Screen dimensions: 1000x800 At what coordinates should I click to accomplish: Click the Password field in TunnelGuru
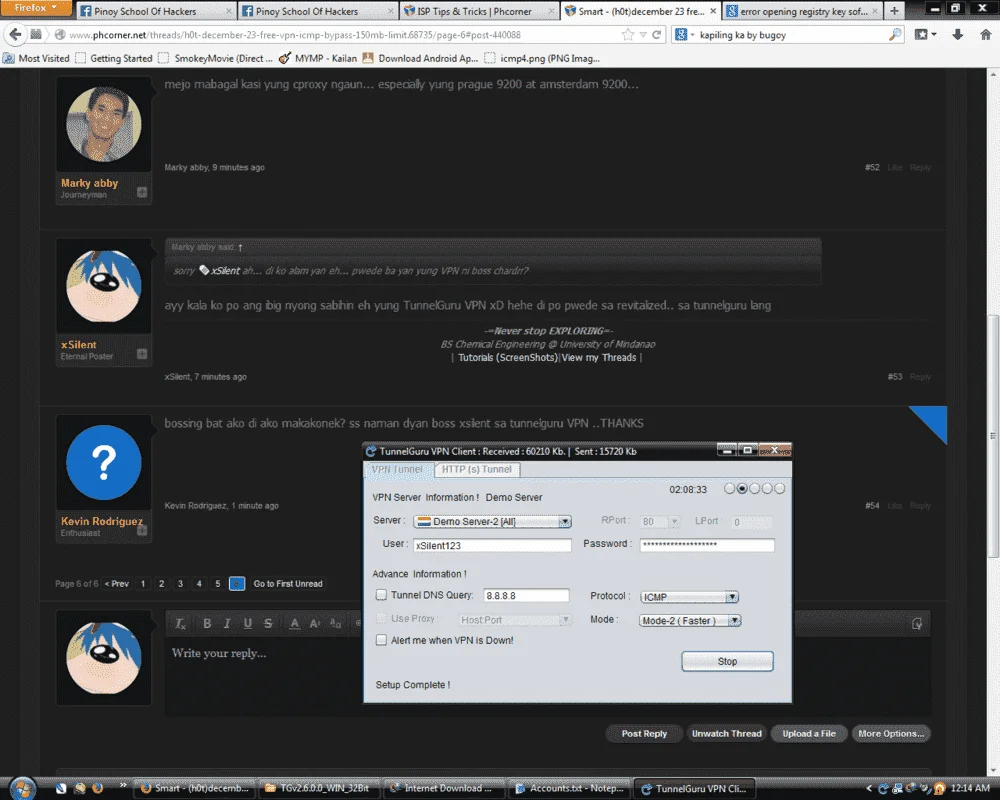click(x=707, y=545)
